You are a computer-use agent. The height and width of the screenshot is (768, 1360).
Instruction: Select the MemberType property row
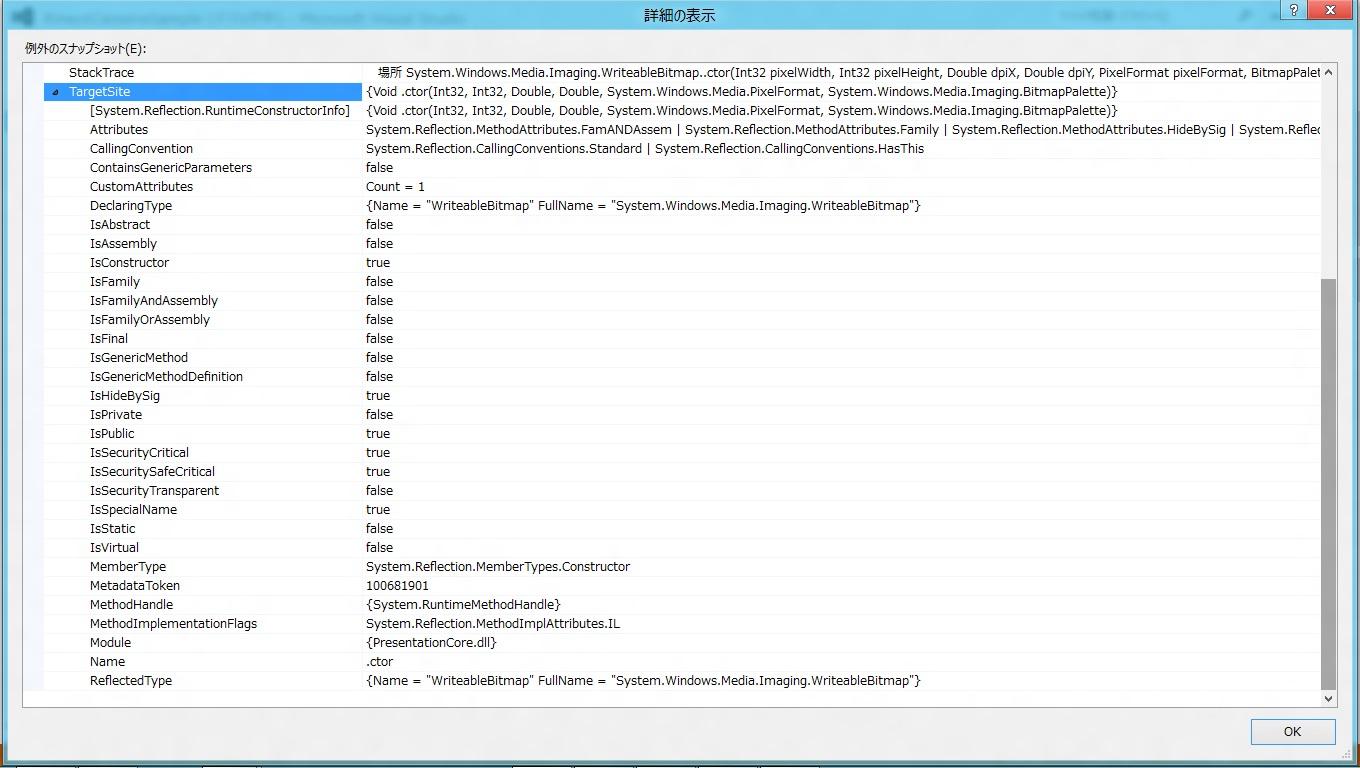click(x=683, y=567)
